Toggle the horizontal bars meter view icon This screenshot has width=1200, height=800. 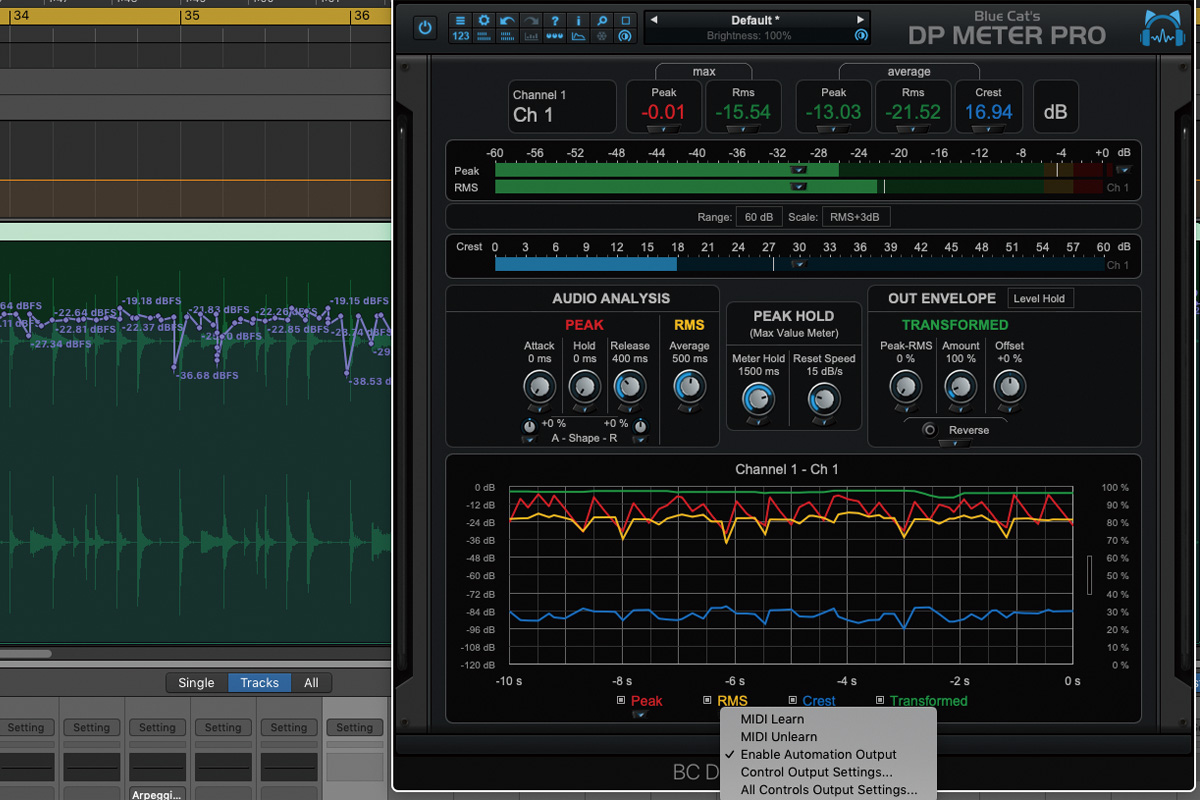pos(484,36)
